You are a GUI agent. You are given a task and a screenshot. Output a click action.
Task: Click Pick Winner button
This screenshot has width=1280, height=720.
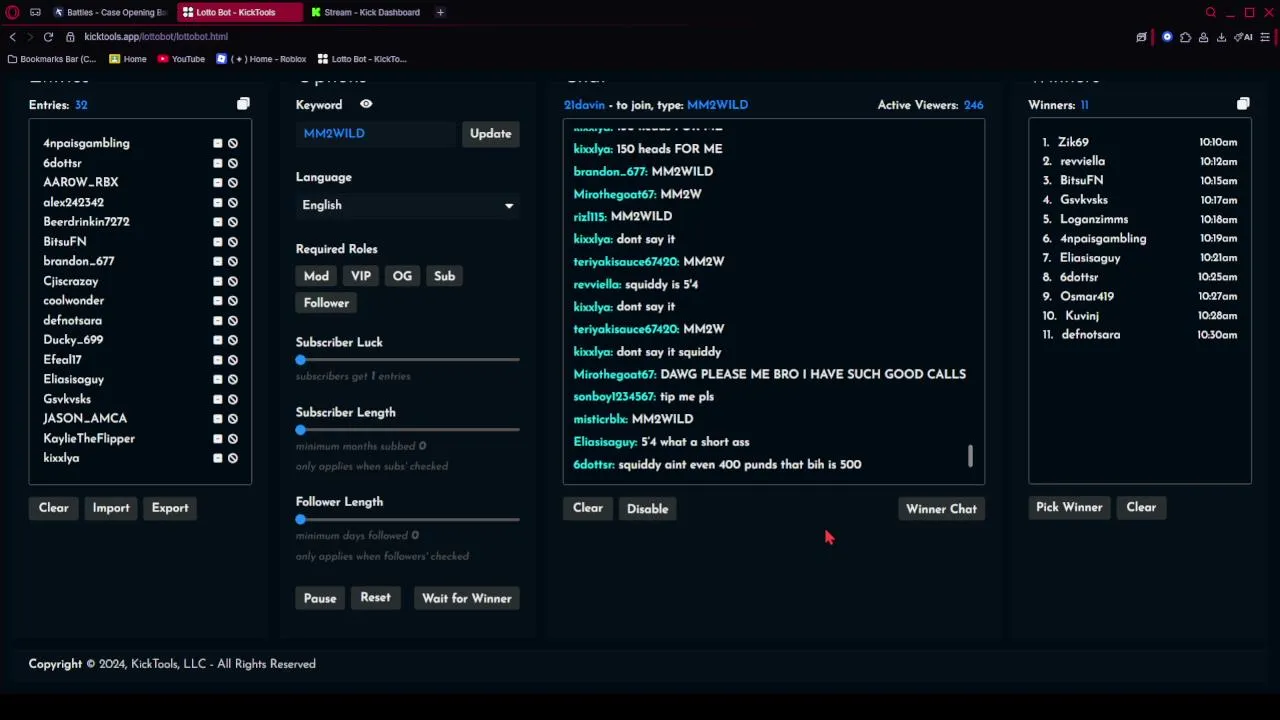(1069, 508)
